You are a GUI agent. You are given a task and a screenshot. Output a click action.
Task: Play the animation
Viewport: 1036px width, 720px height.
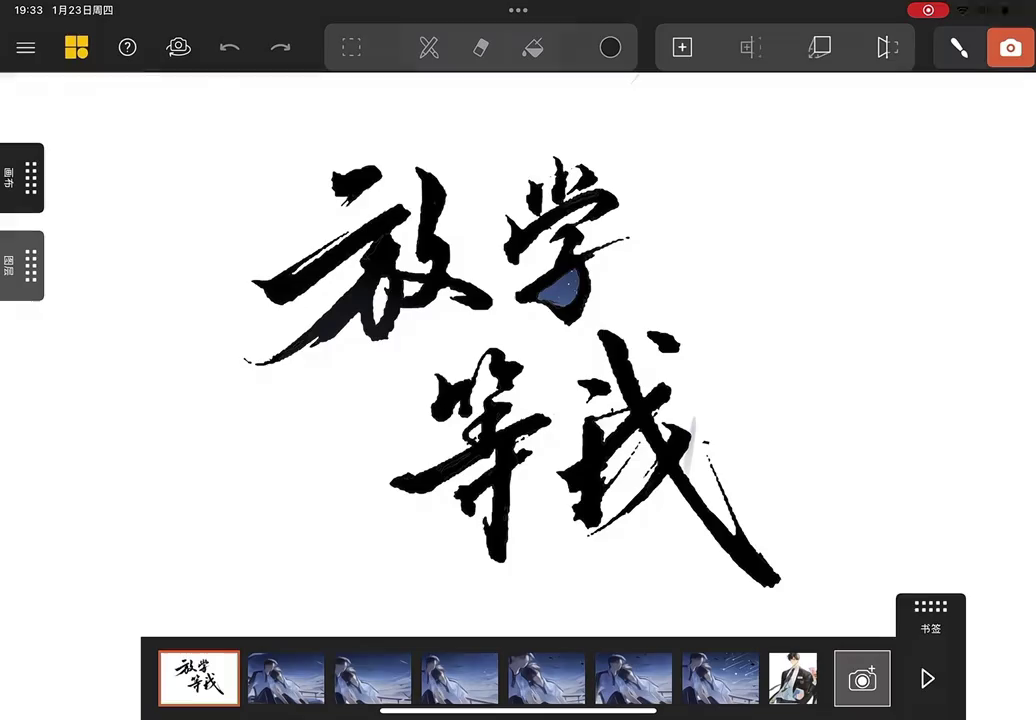tap(928, 678)
